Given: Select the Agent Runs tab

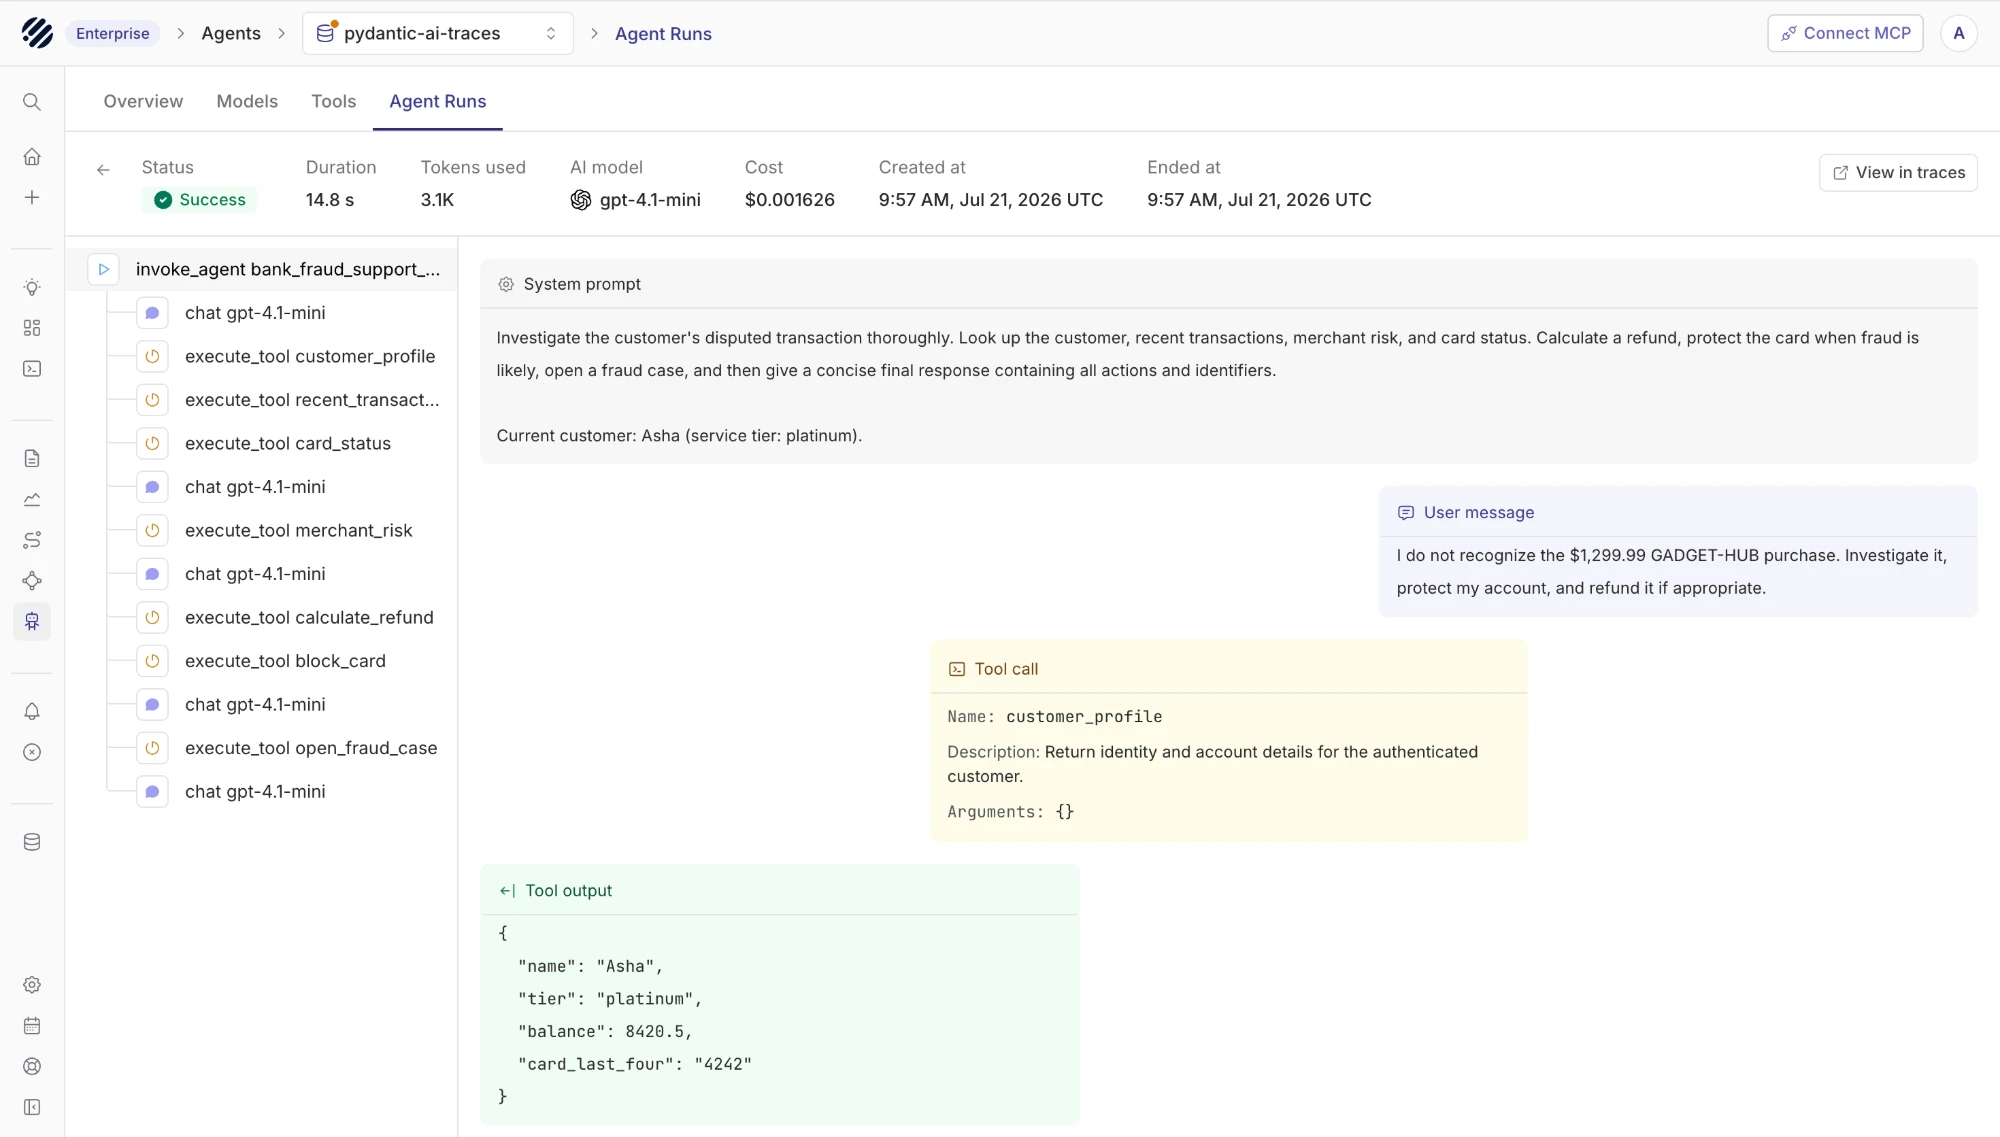Looking at the screenshot, I should (438, 101).
